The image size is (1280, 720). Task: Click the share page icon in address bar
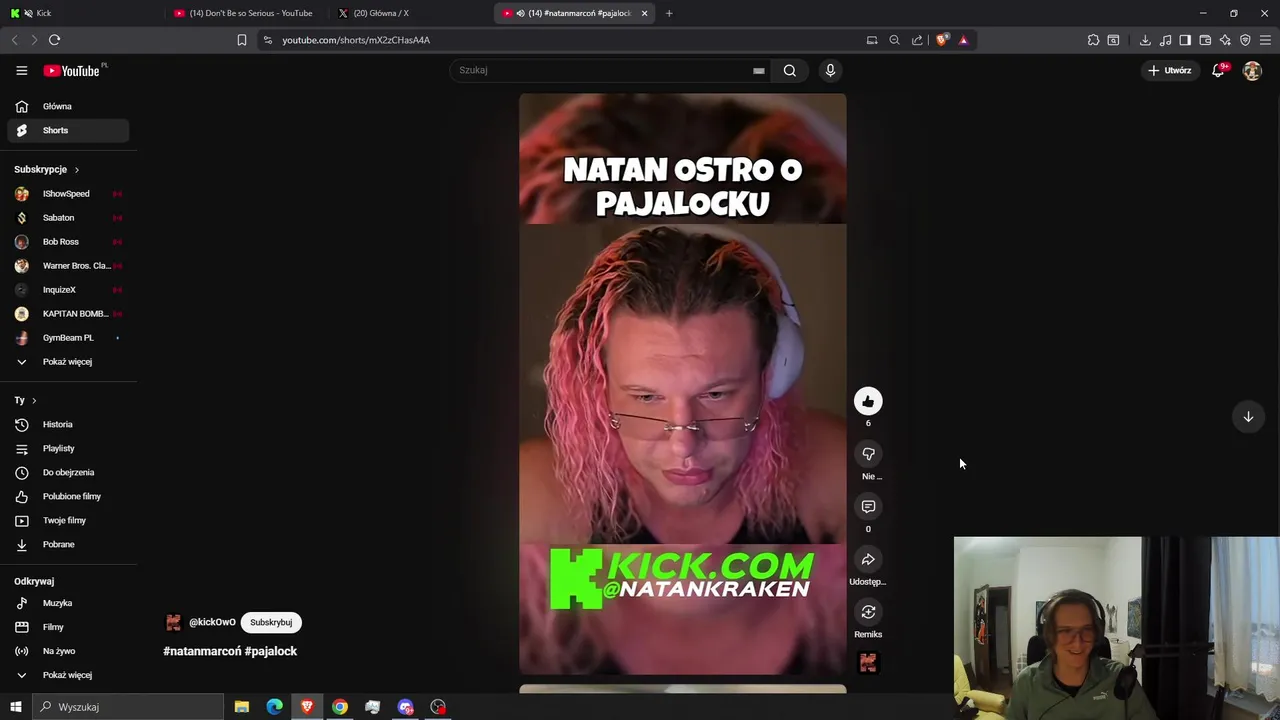tap(917, 40)
